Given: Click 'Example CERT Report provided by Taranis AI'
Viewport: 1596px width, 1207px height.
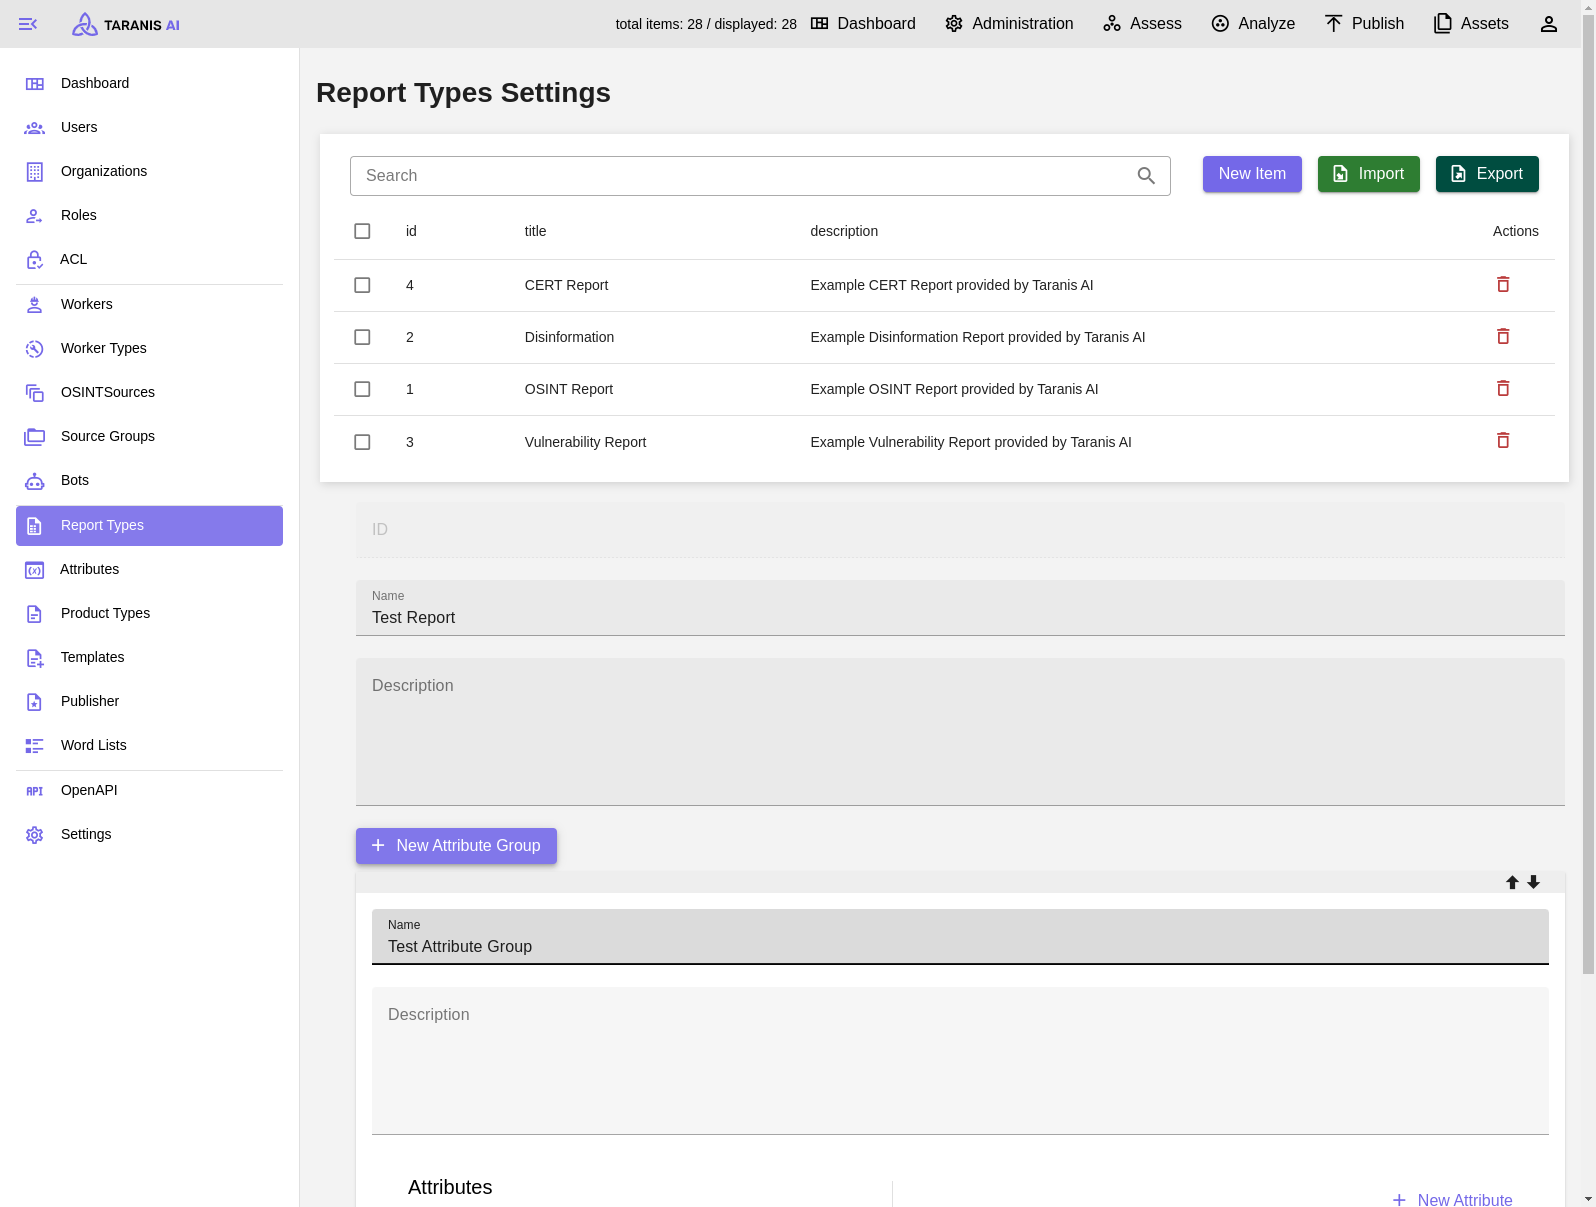Looking at the screenshot, I should (x=952, y=285).
